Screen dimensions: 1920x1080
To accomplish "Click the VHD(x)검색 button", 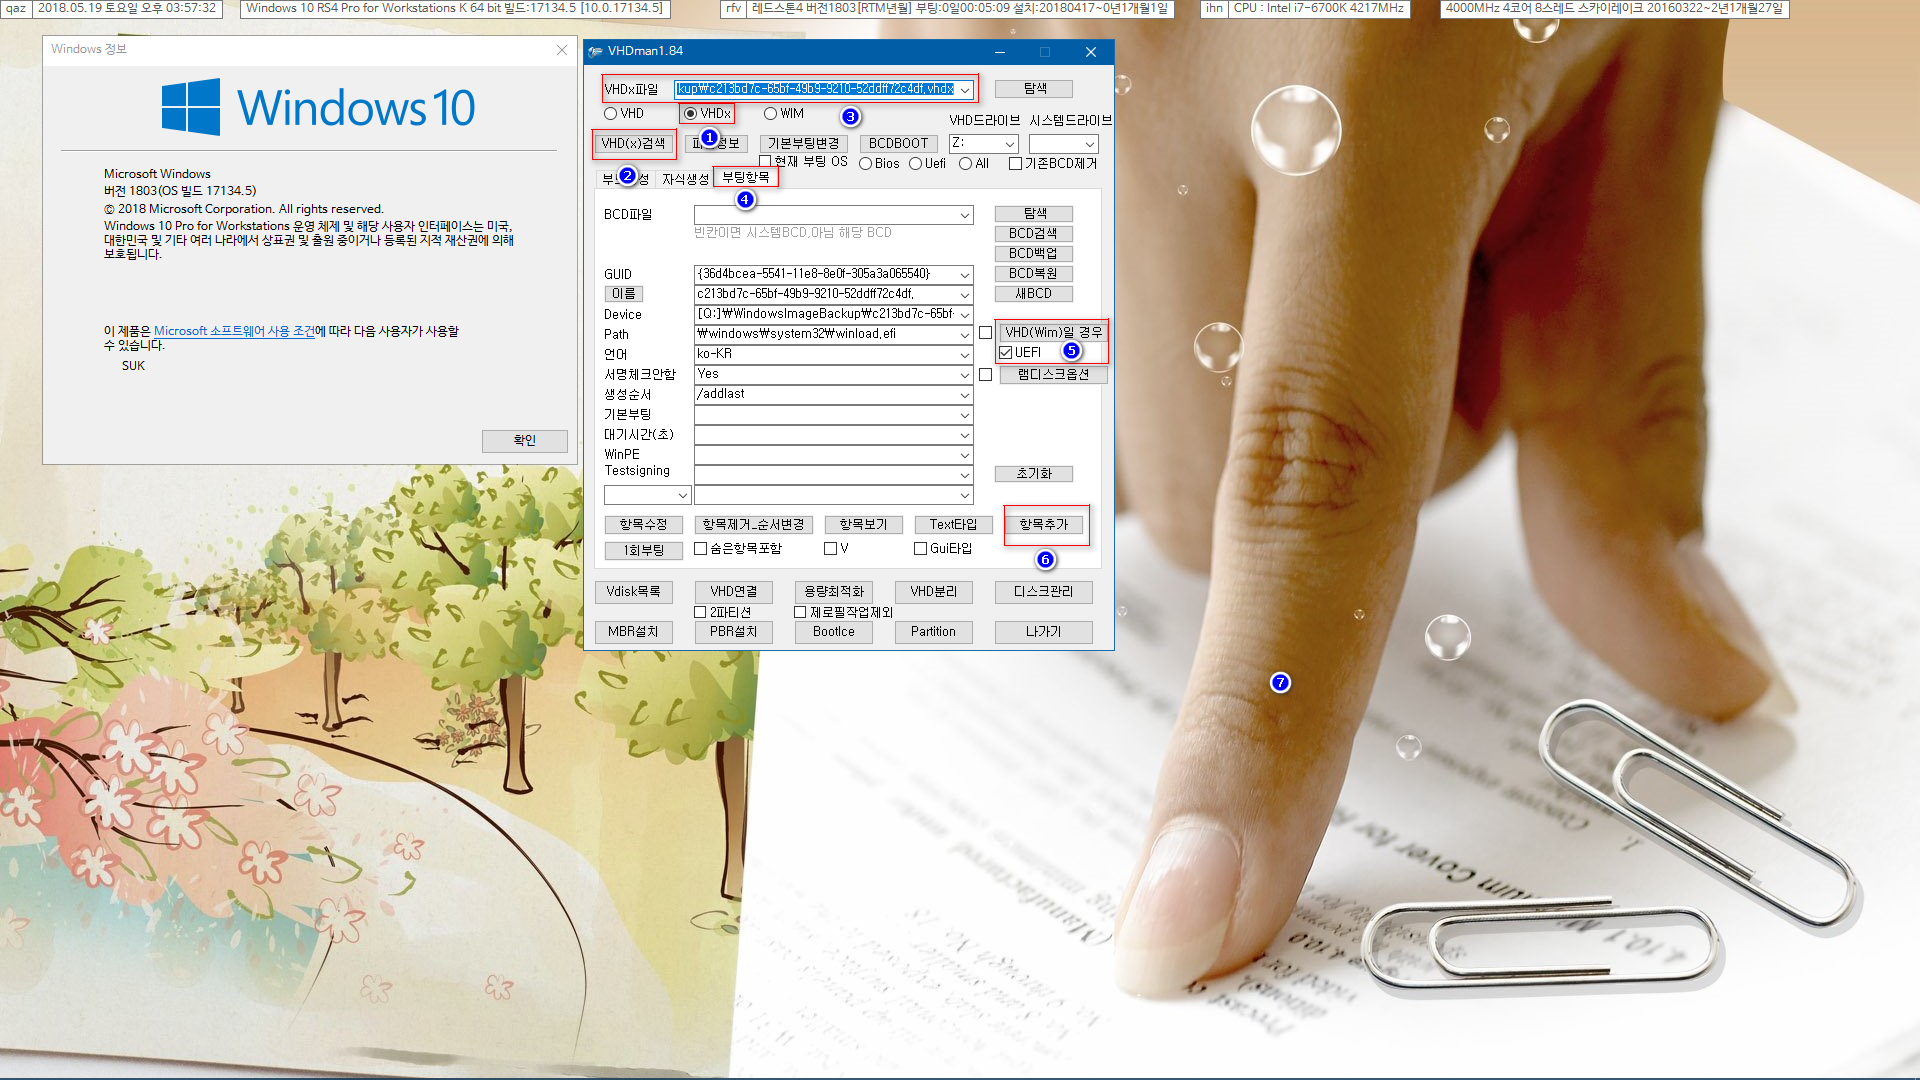I will pyautogui.click(x=633, y=144).
